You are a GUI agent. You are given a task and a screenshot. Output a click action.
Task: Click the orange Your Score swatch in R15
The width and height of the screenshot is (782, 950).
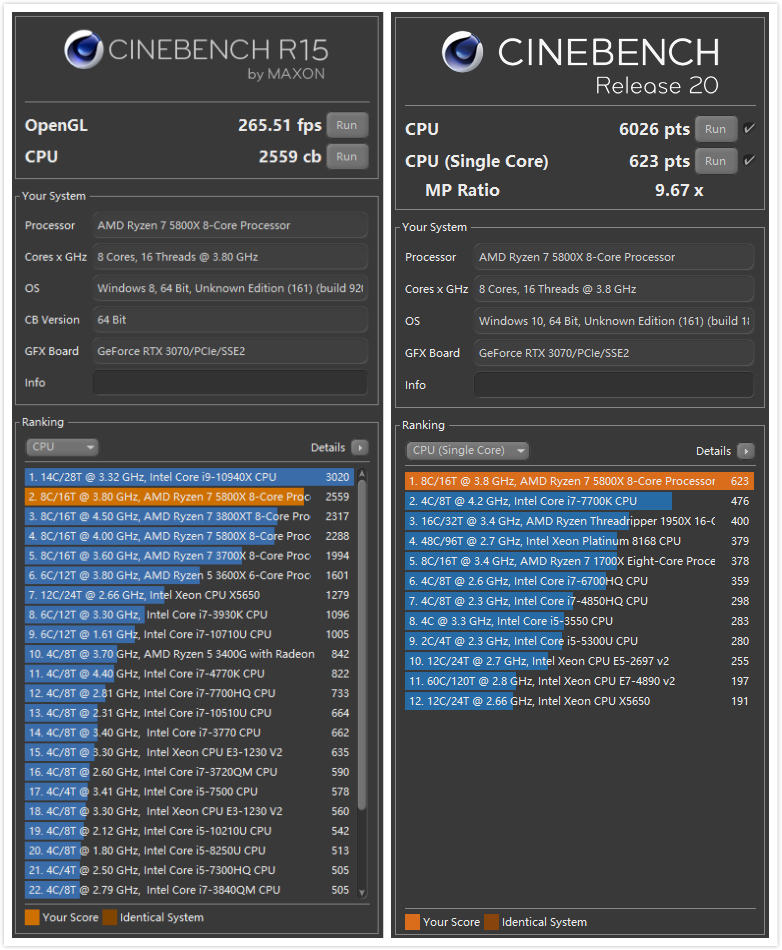(33, 917)
